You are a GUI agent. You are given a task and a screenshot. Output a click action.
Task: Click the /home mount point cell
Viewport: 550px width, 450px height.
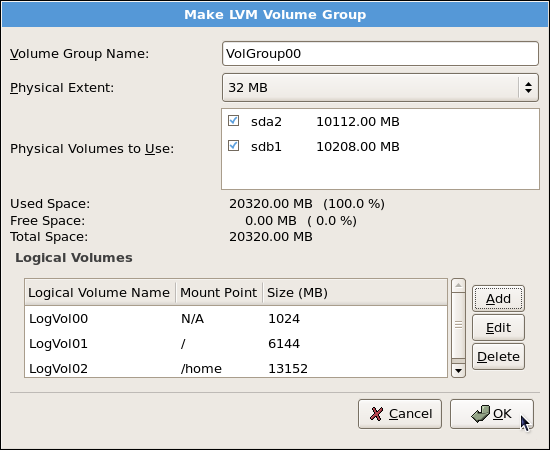pyautogui.click(x=201, y=369)
